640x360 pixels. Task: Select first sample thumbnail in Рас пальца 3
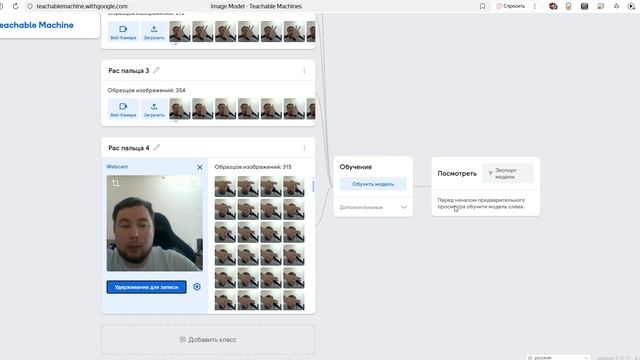tap(180, 109)
